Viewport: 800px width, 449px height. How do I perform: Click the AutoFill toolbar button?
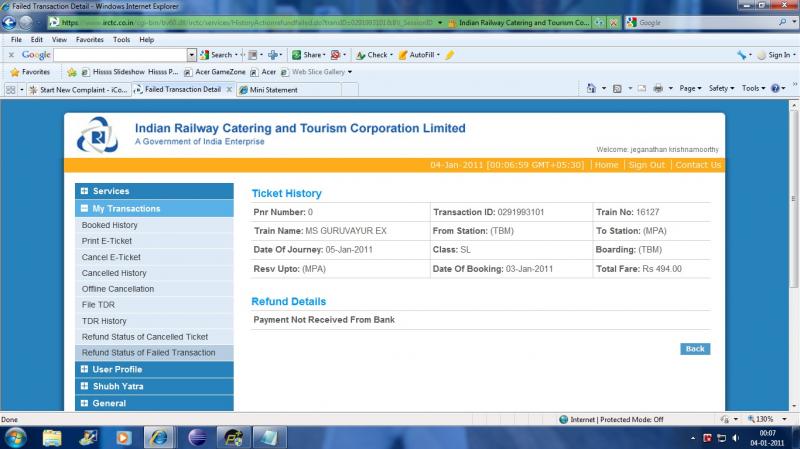click(x=418, y=55)
